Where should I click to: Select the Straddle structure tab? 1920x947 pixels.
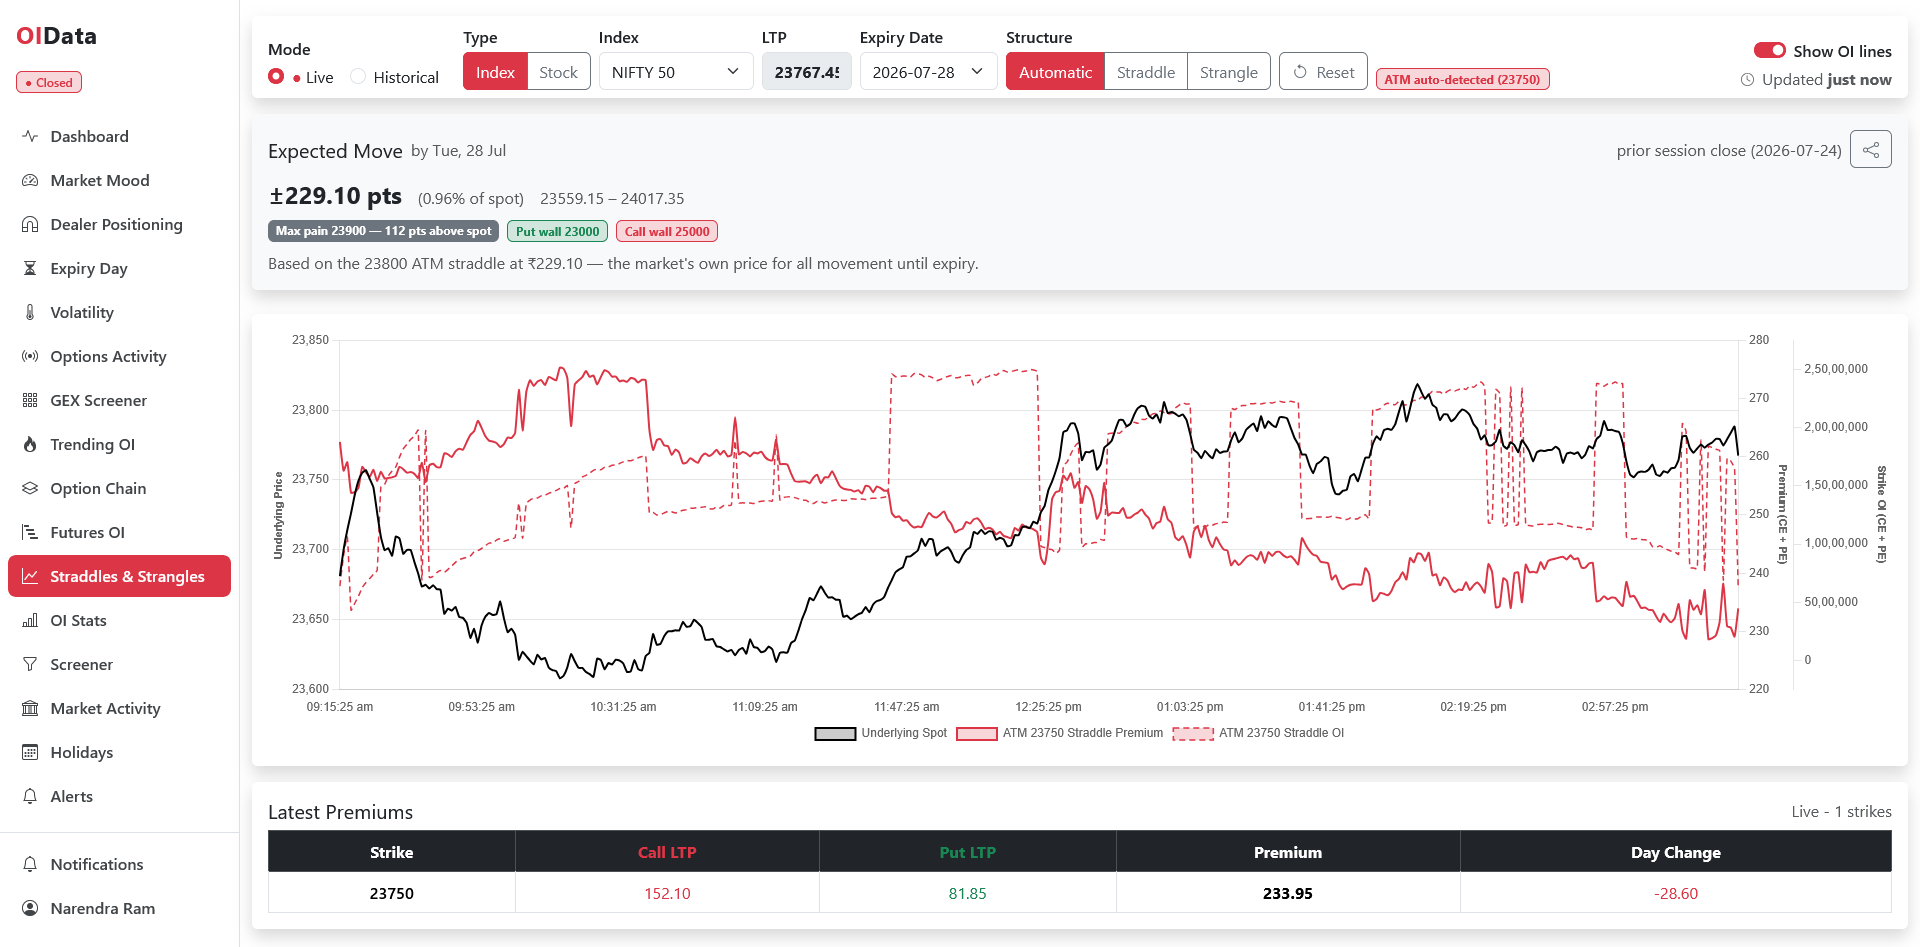coord(1146,72)
